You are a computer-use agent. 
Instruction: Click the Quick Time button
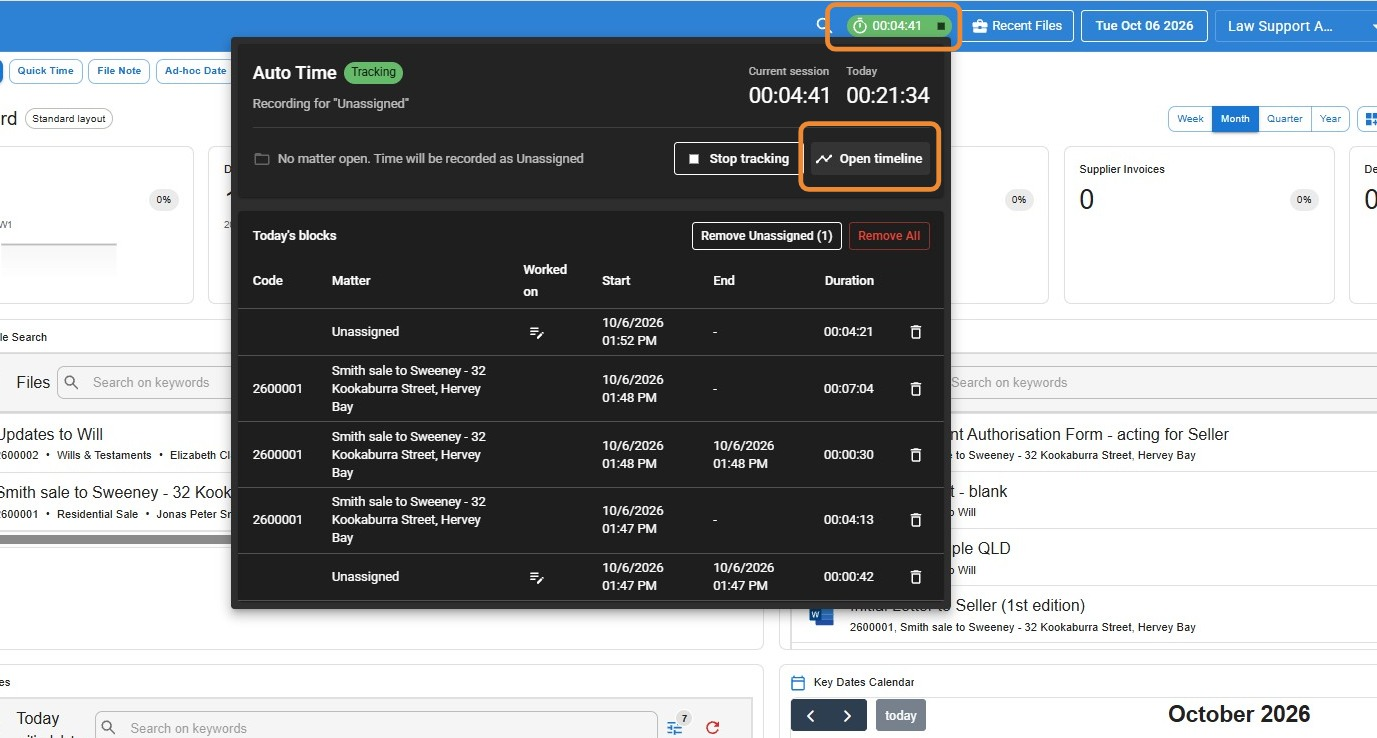pyautogui.click(x=45, y=71)
